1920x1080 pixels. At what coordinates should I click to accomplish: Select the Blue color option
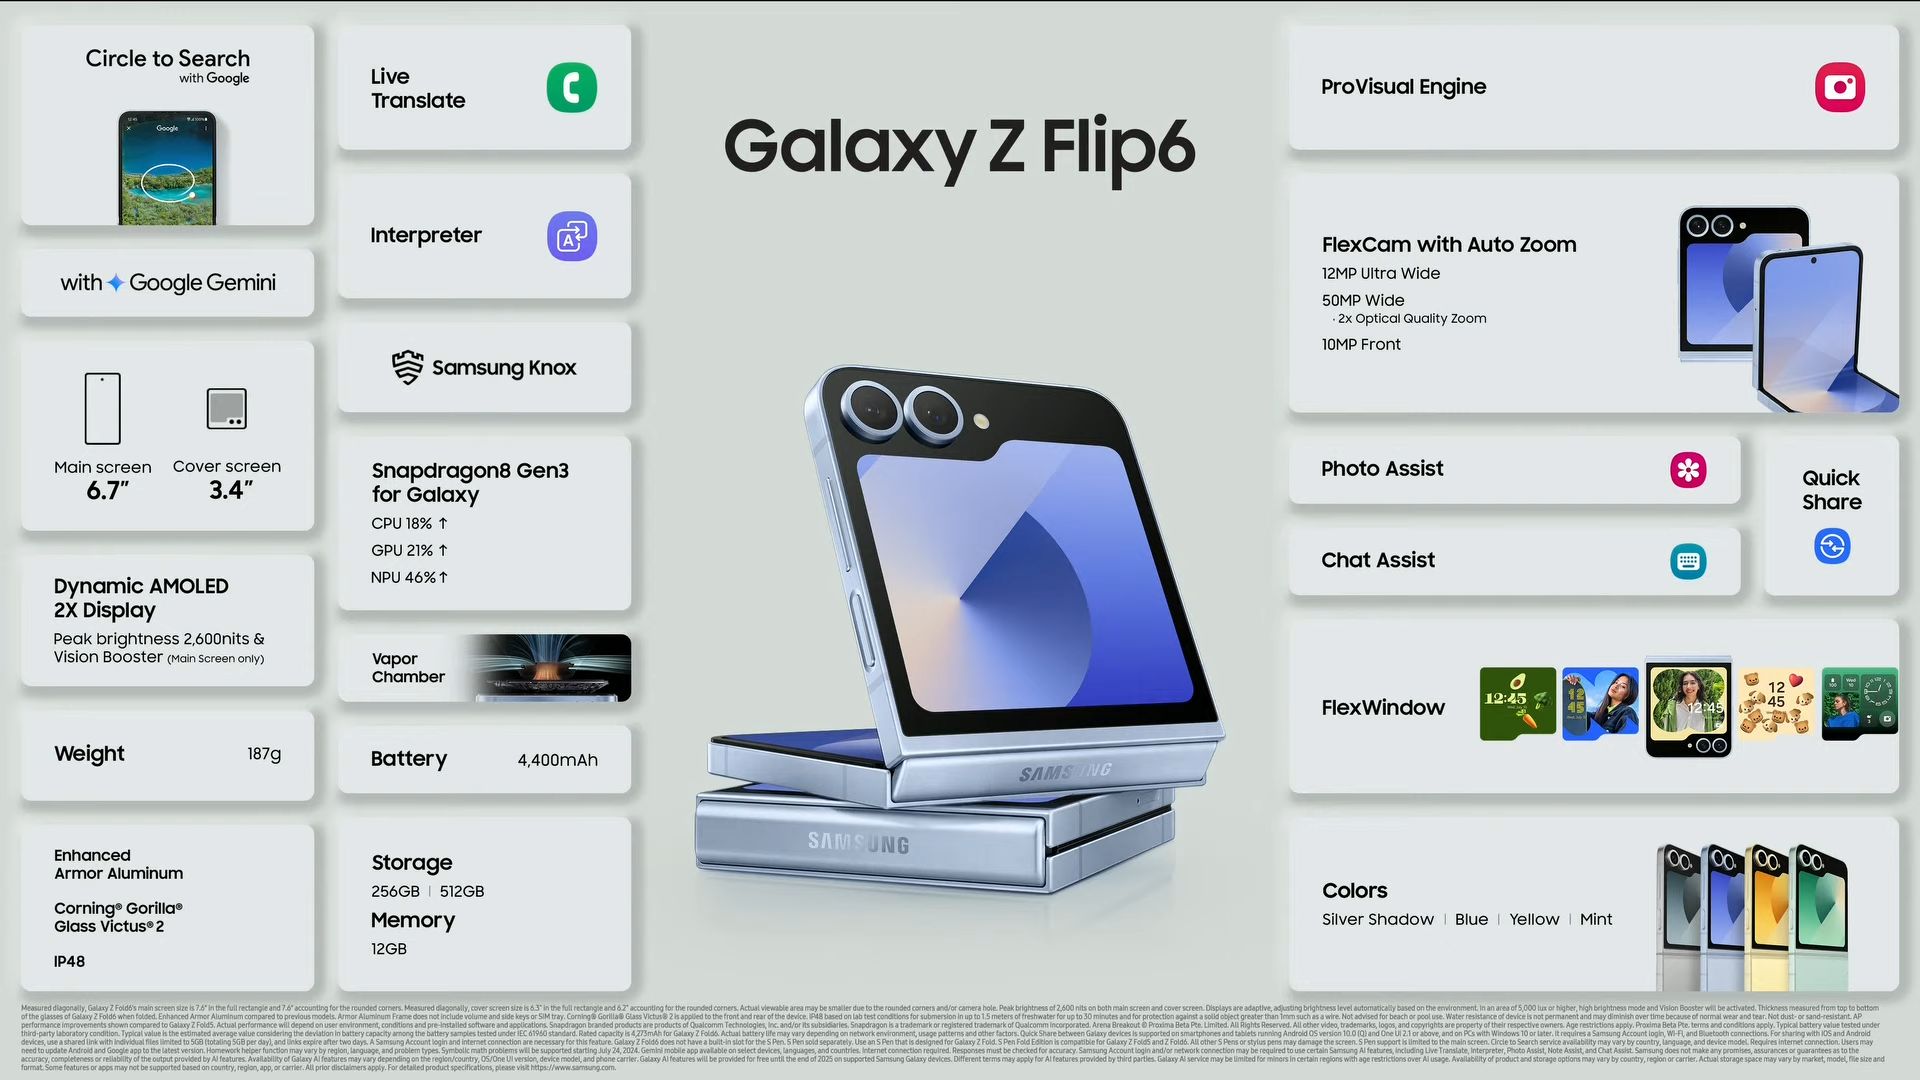point(1470,919)
